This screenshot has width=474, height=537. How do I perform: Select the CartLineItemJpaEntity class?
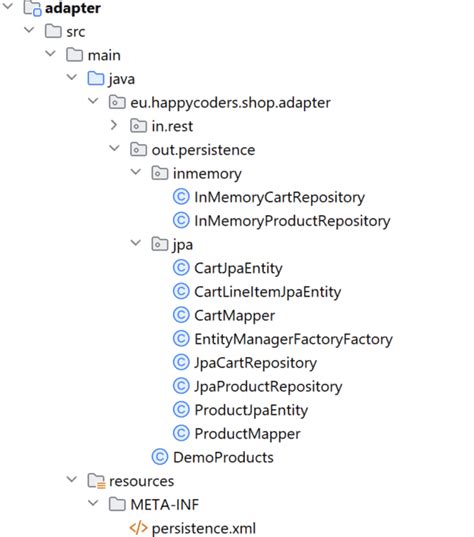tap(267, 292)
